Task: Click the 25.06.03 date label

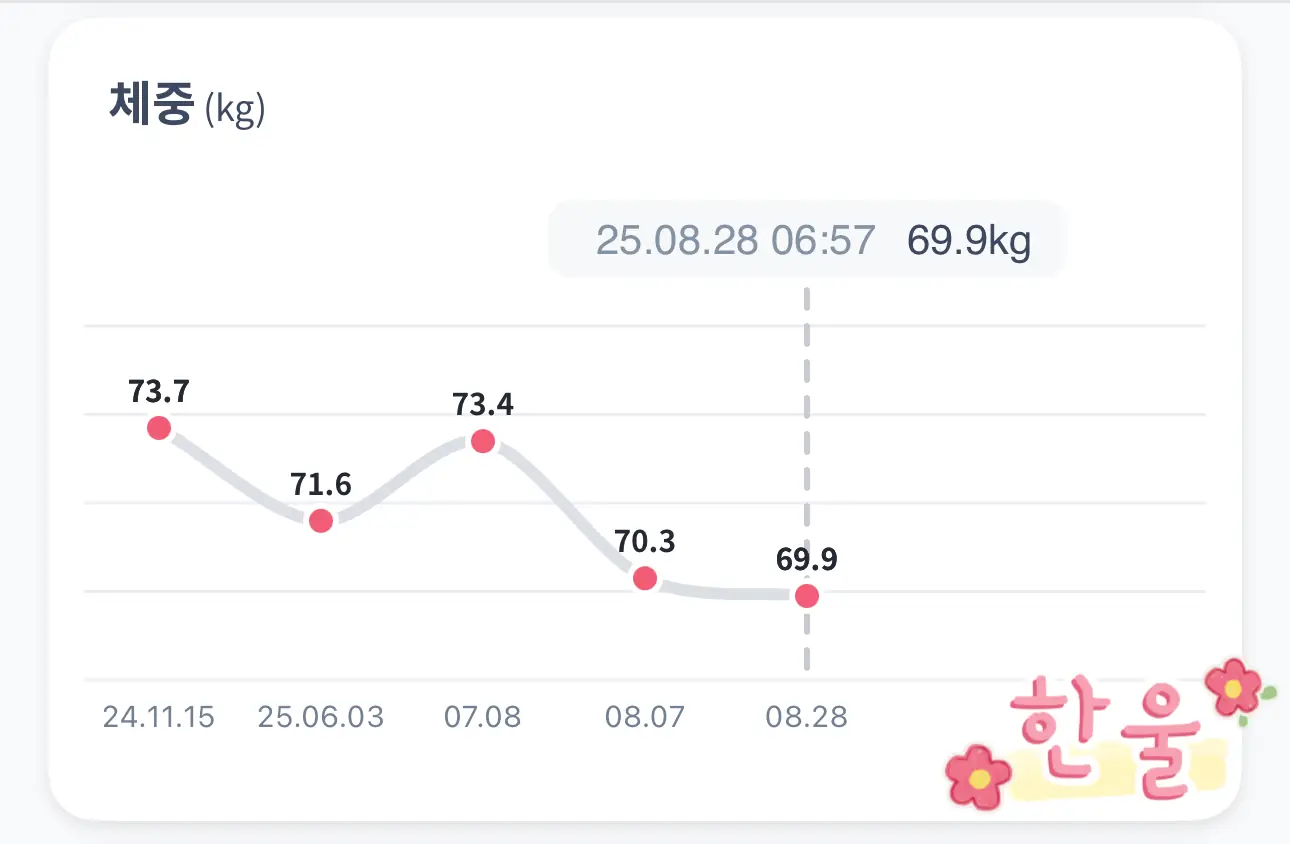Action: click(x=321, y=717)
